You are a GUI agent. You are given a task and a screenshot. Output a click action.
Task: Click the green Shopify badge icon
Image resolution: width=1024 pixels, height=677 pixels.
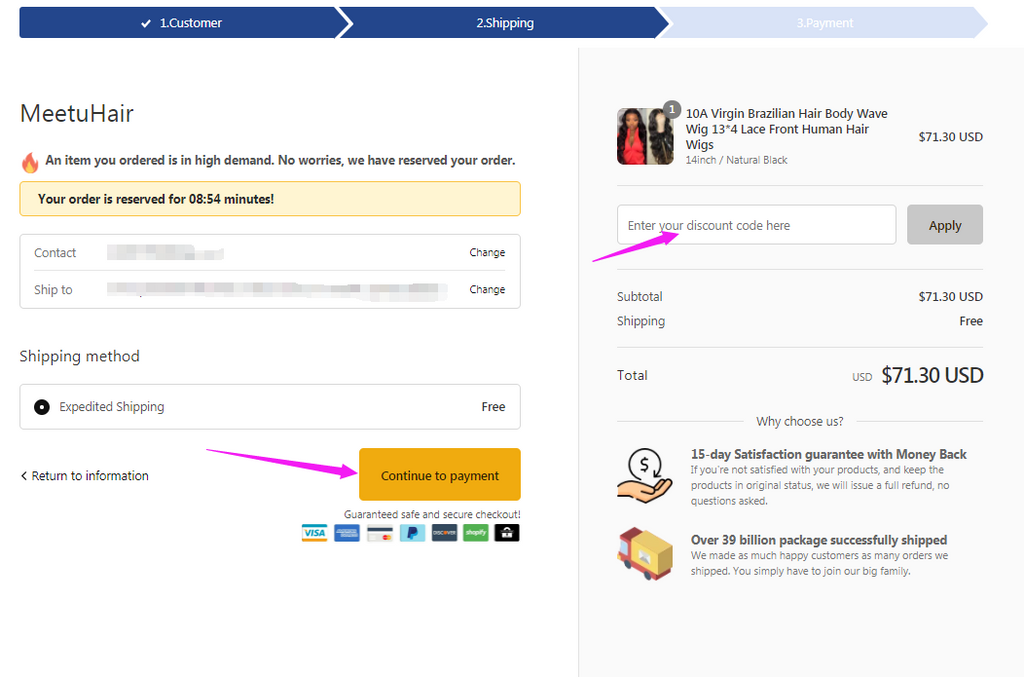click(476, 533)
